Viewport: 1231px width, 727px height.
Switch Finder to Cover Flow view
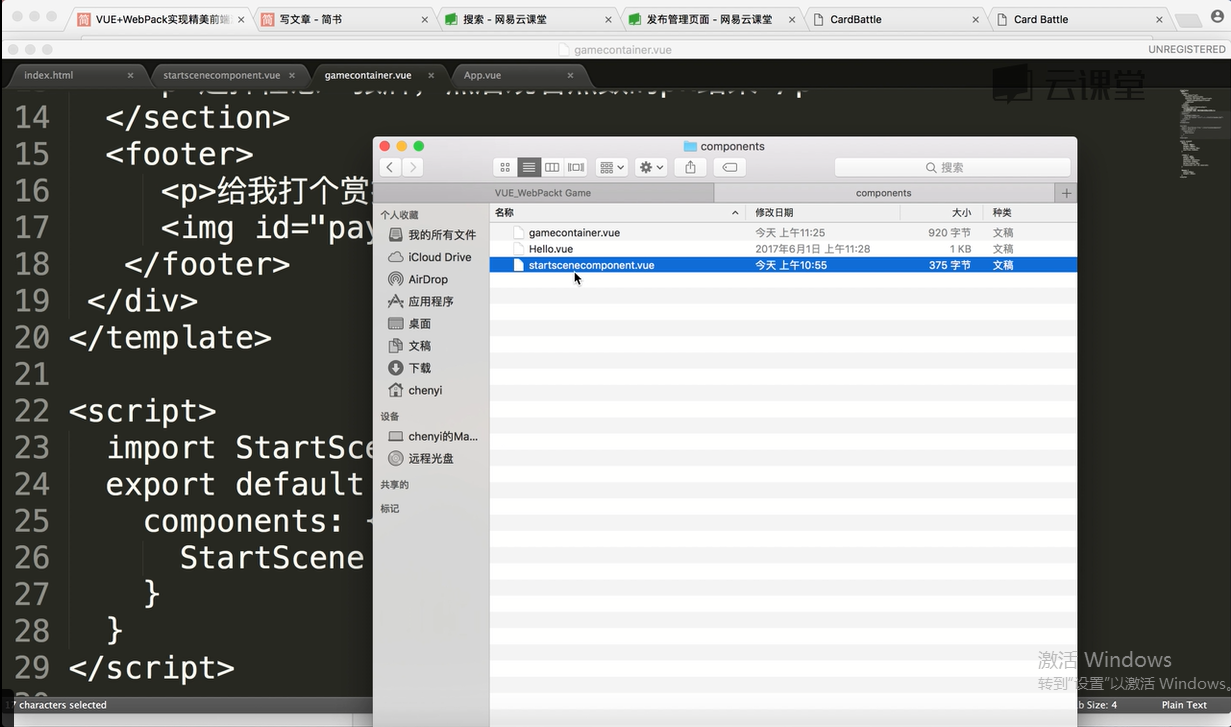[576, 167]
